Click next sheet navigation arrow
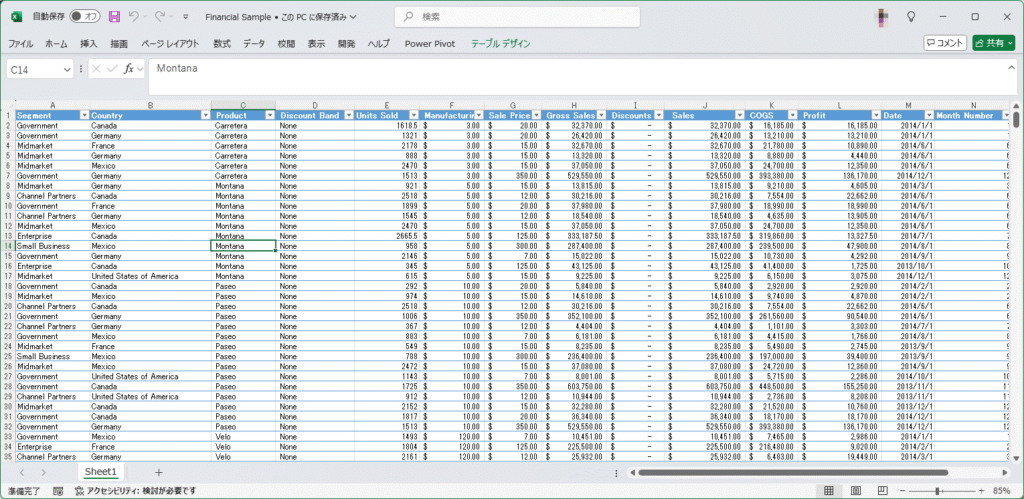 tap(44, 472)
